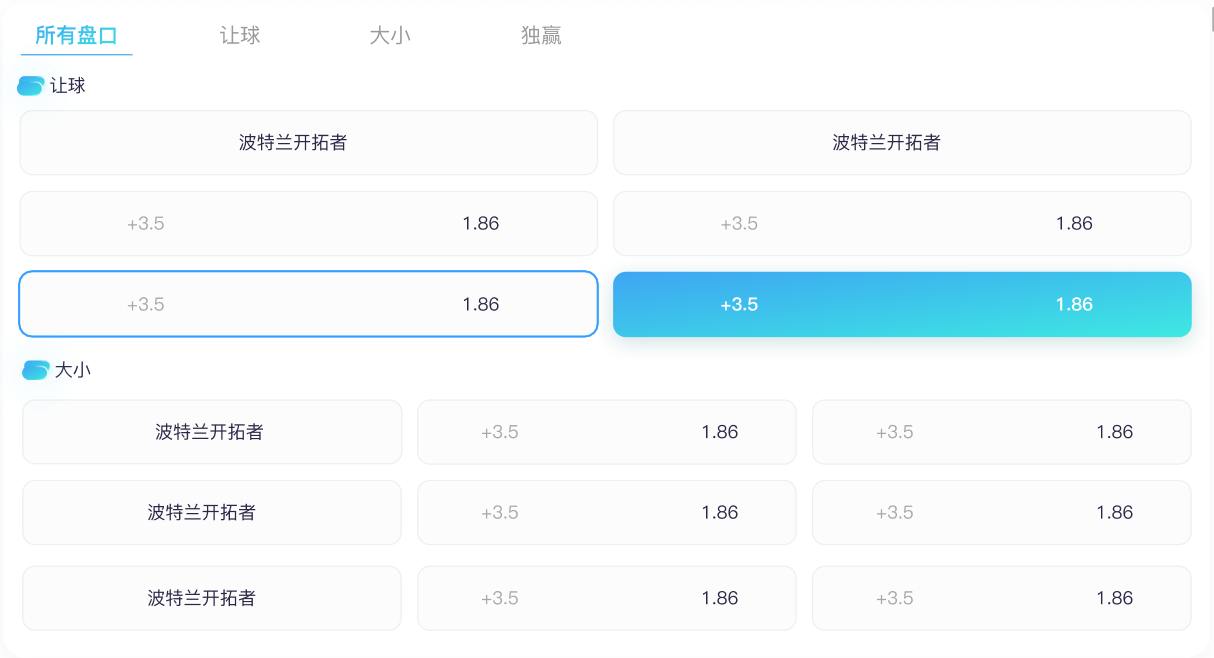This screenshot has width=1214, height=658.
Task: Click left 波特兰开拓者 header in 让球 section
Action: pyautogui.click(x=308, y=142)
